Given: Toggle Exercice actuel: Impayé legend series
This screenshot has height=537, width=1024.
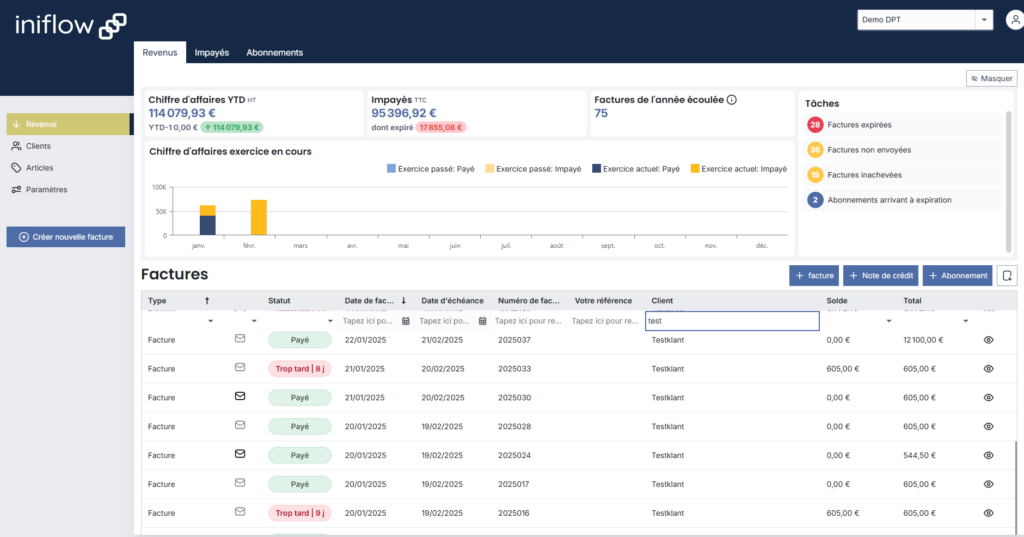Looking at the screenshot, I should 739,169.
